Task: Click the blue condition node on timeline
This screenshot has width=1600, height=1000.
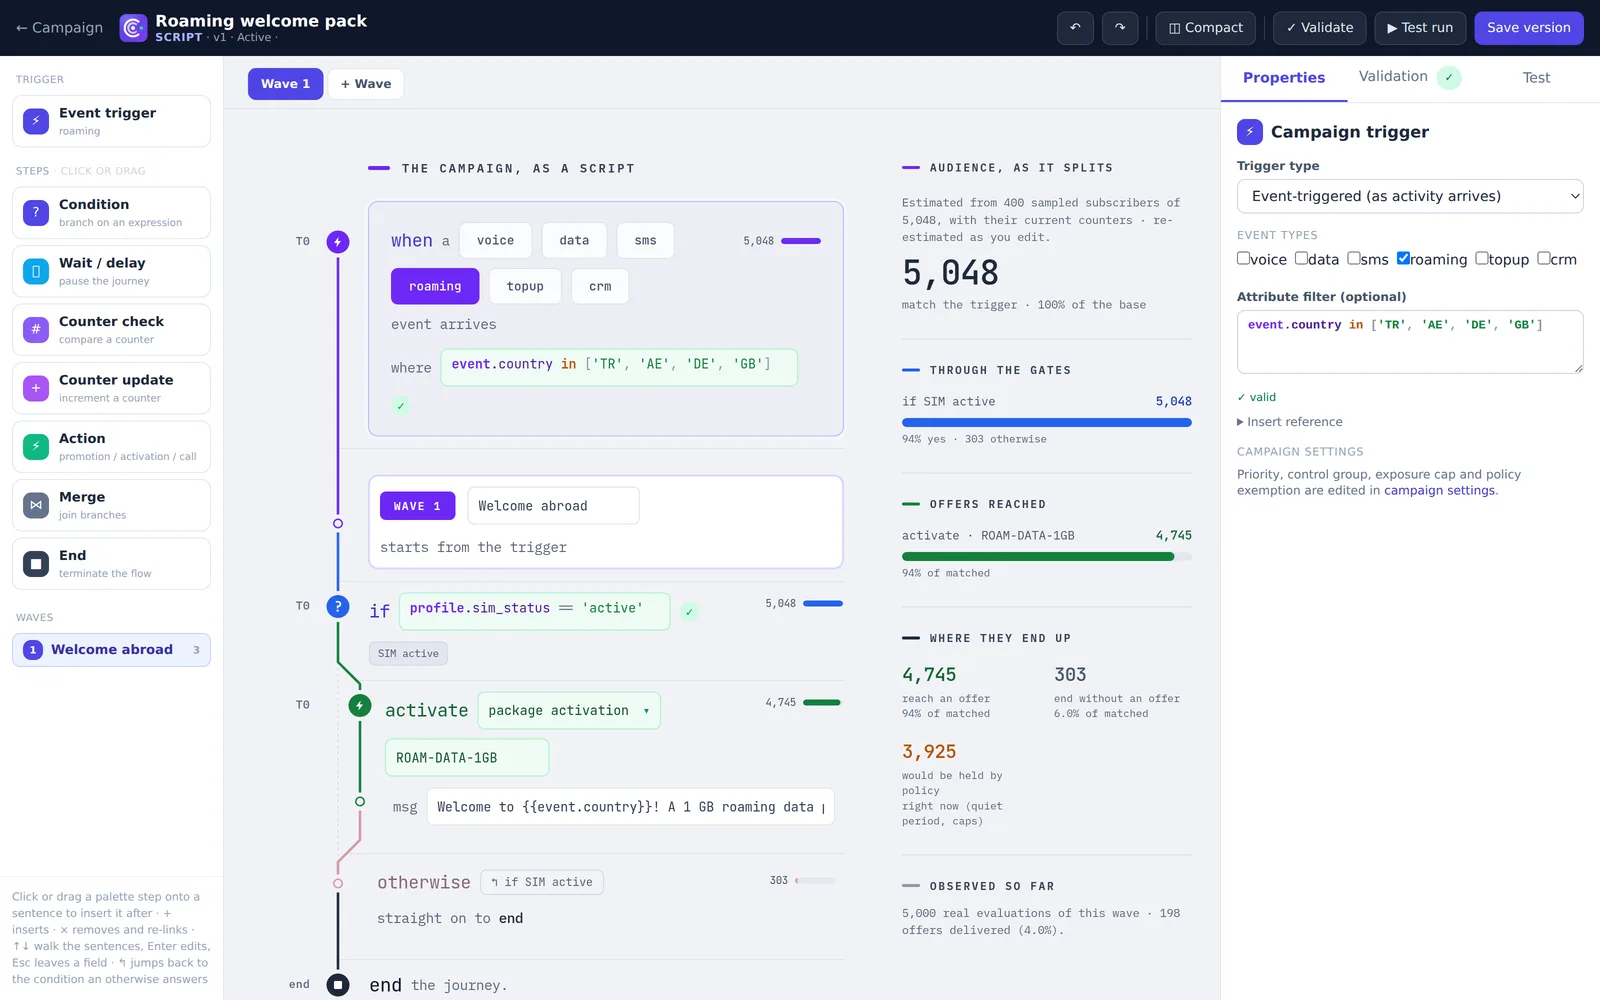Action: tap(338, 606)
